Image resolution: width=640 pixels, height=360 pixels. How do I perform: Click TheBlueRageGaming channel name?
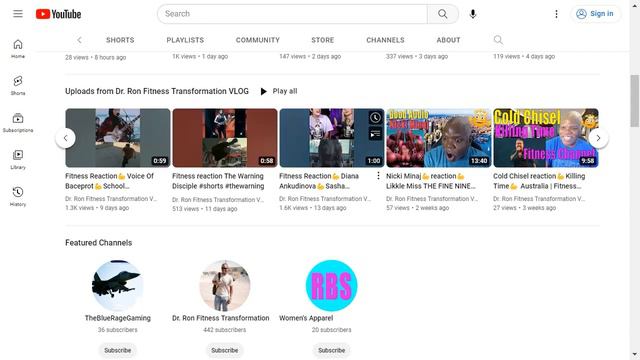point(118,318)
